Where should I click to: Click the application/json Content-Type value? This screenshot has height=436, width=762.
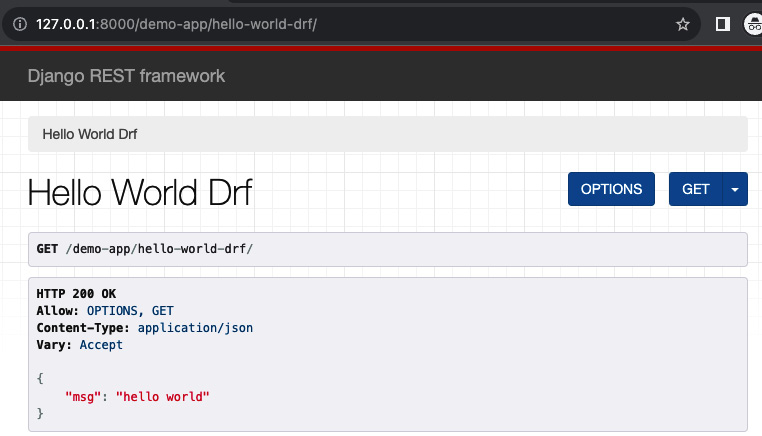[x=195, y=328]
